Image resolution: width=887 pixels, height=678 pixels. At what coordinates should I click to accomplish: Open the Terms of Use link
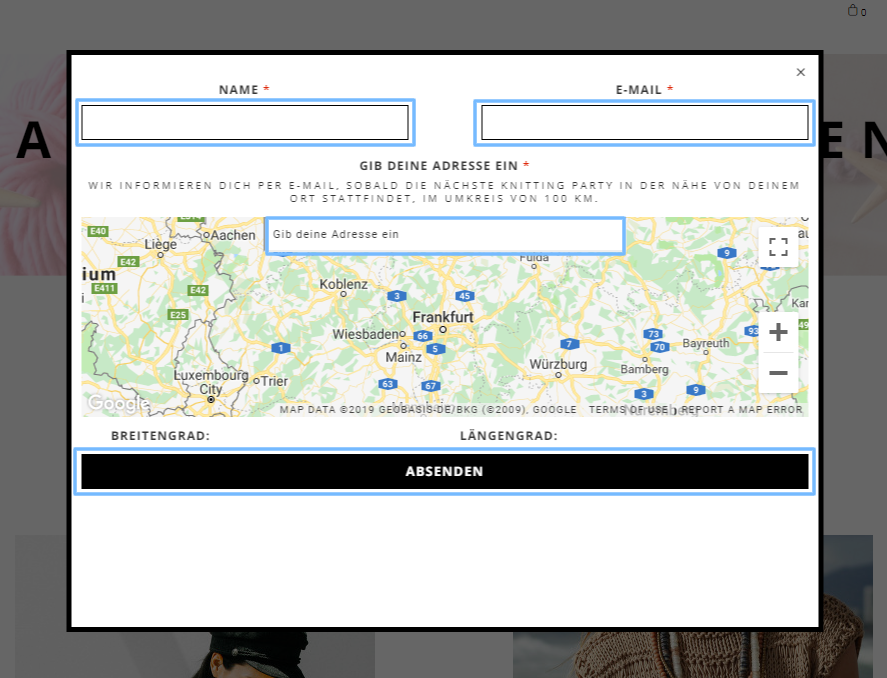[628, 410]
